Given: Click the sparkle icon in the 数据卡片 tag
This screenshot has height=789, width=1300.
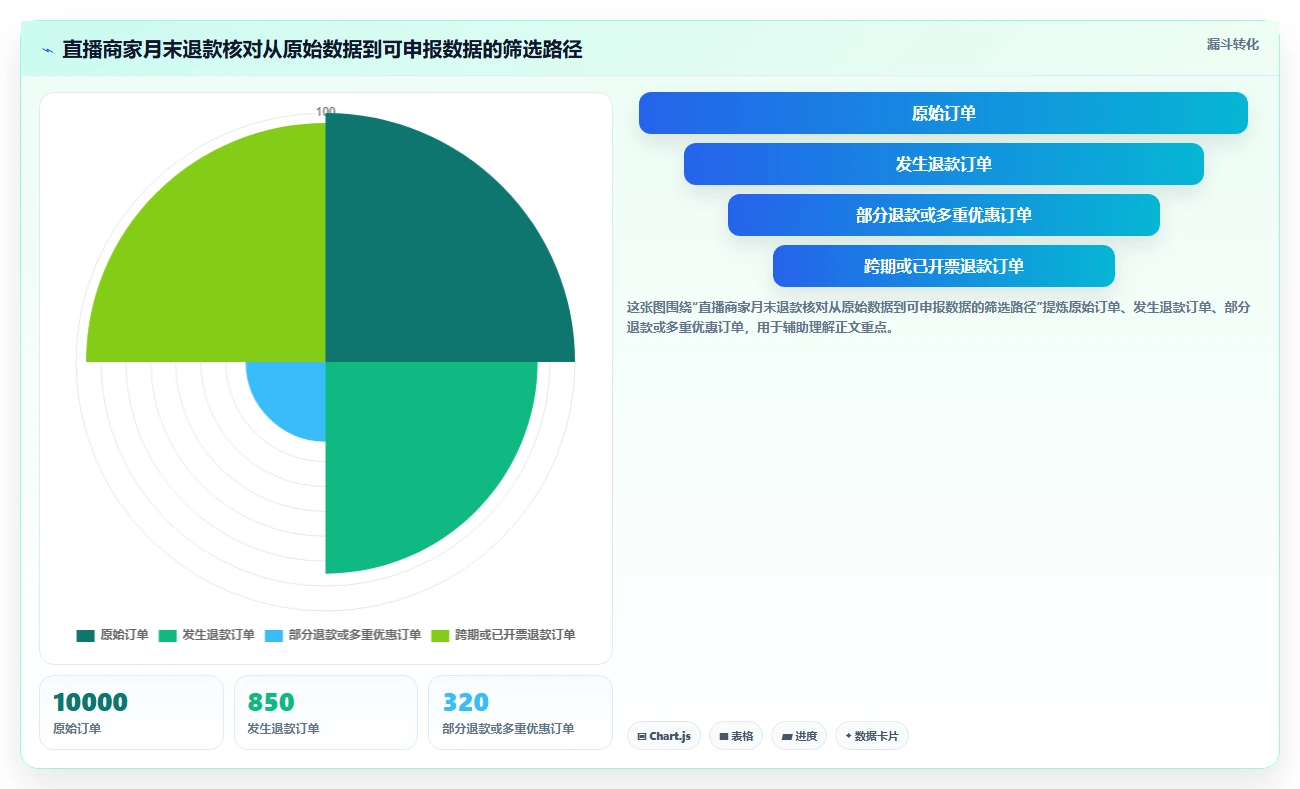Looking at the screenshot, I should [848, 736].
